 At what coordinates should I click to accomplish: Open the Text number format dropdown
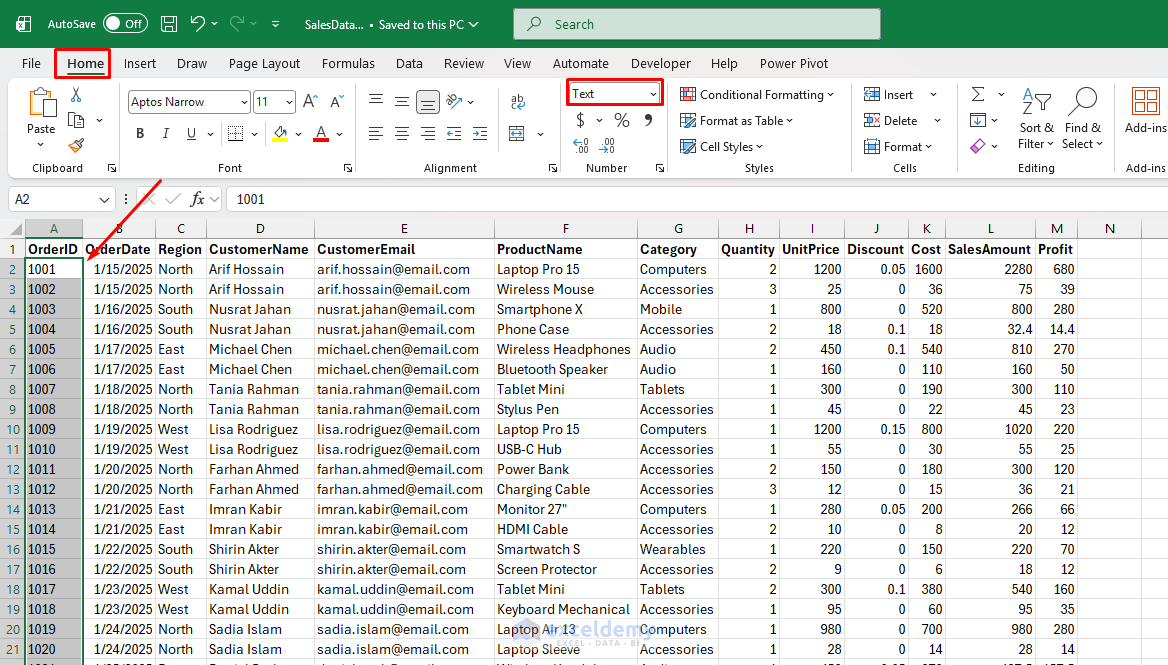[653, 94]
